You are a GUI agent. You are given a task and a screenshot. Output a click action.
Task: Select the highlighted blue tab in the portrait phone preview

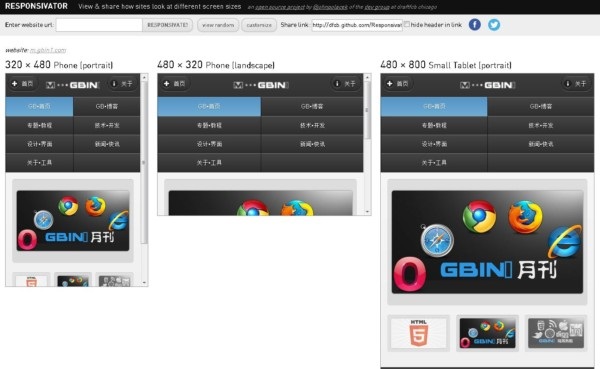pos(39,106)
